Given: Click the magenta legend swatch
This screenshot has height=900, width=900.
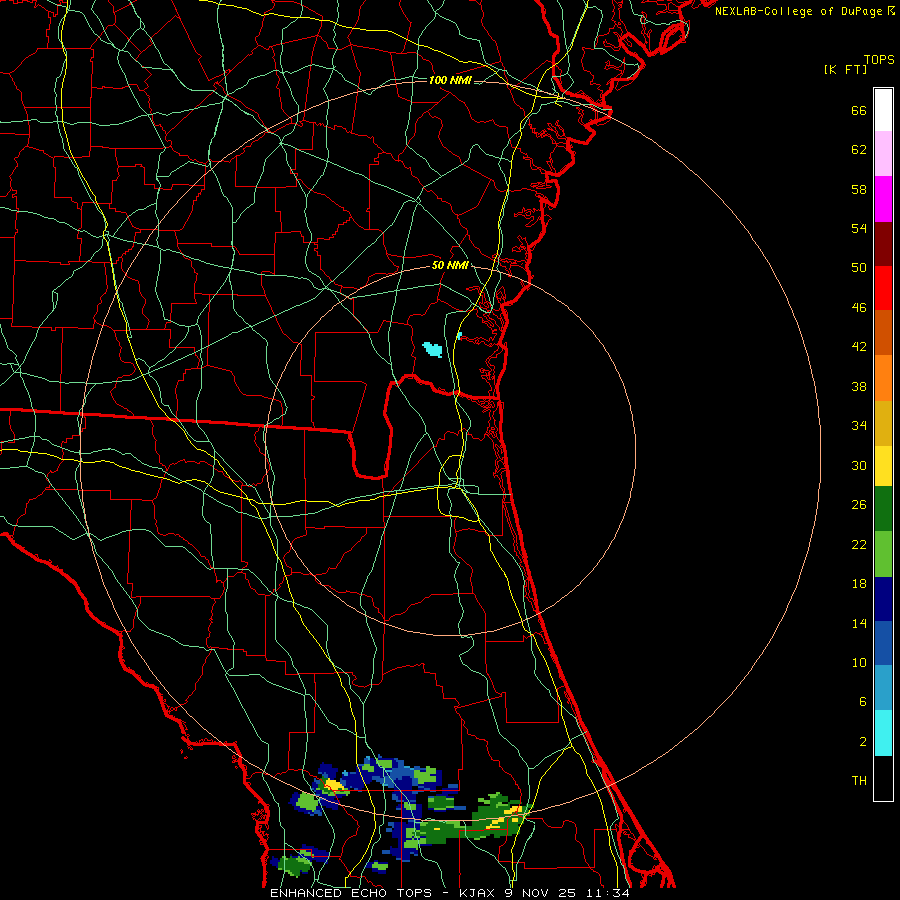Looking at the screenshot, I should click(x=883, y=199).
